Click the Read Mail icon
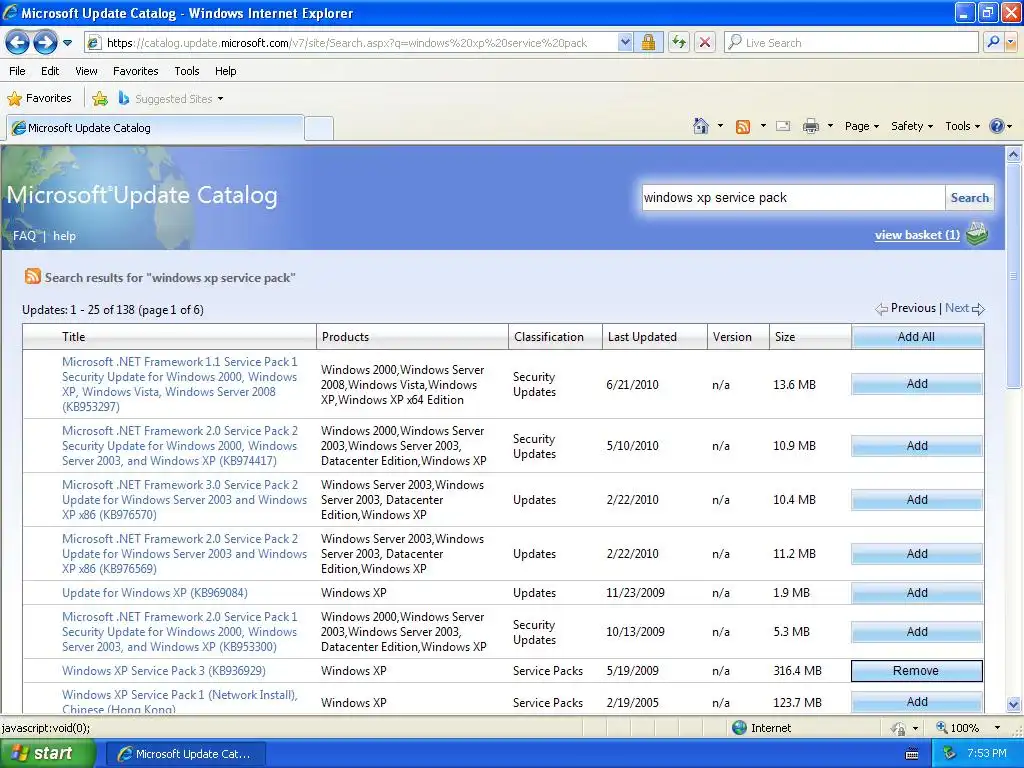This screenshot has height=768, width=1024. (x=783, y=126)
